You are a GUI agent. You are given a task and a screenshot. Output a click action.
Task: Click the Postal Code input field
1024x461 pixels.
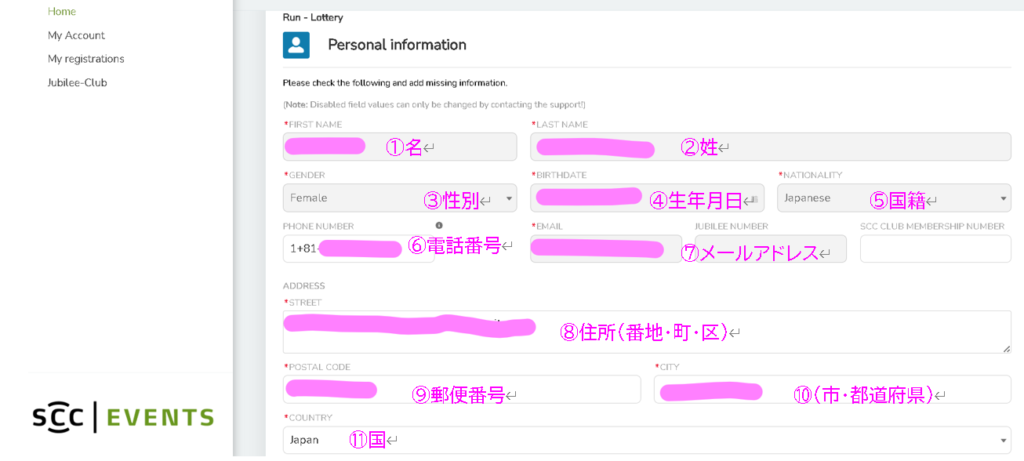[461, 389]
